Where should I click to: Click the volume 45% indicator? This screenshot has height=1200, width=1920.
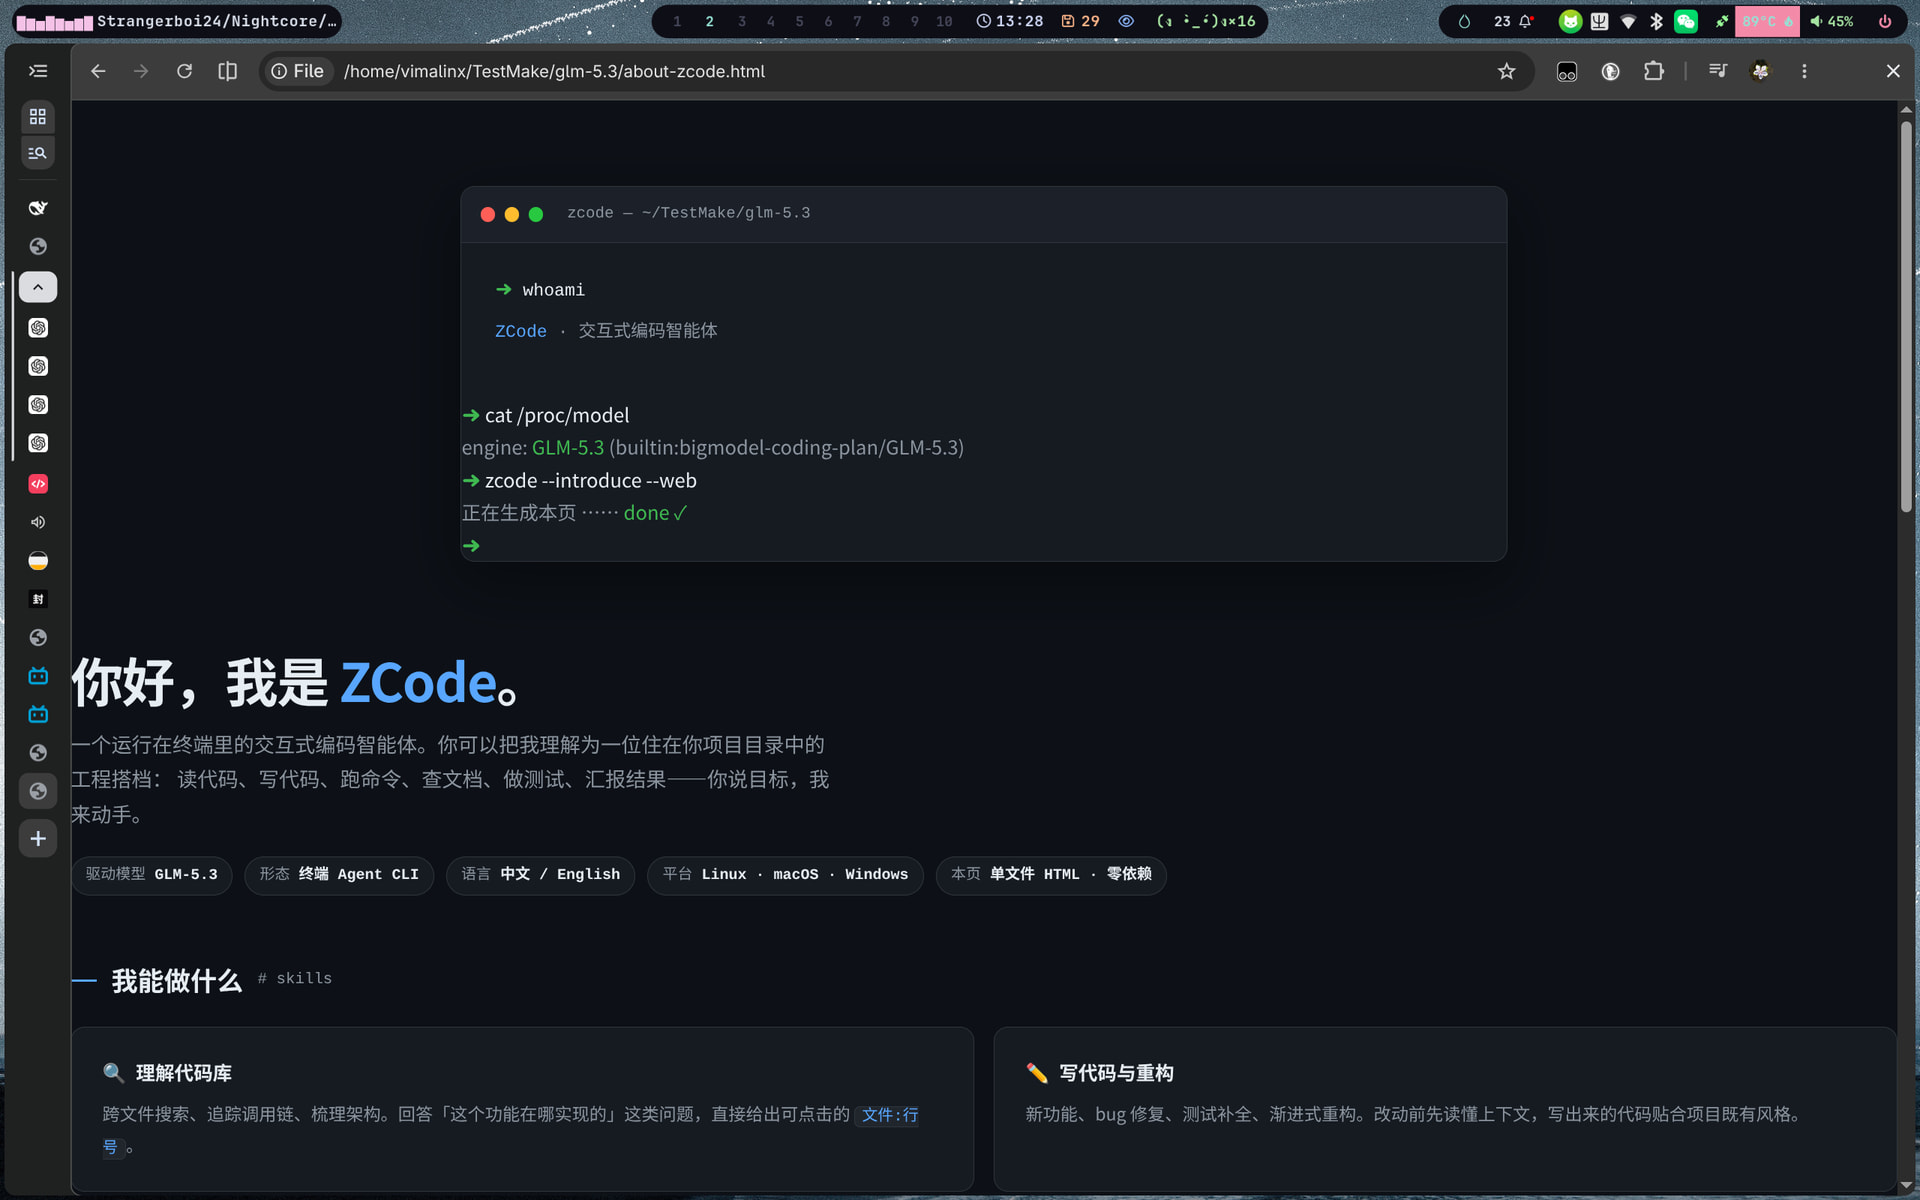click(1831, 21)
